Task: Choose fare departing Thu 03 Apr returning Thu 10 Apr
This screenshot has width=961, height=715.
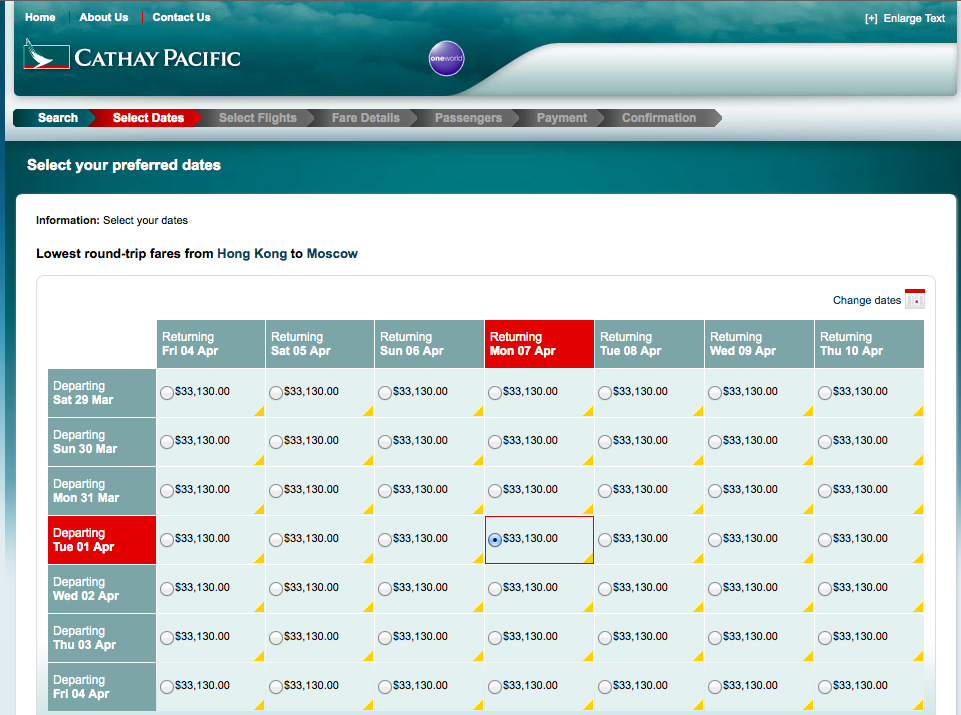Action: tap(825, 638)
